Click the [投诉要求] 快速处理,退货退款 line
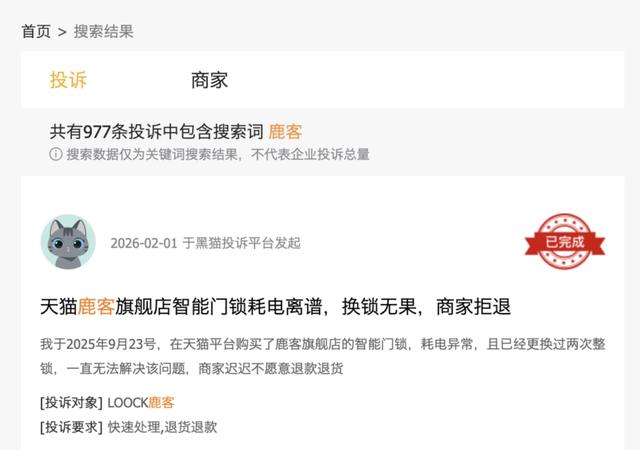This screenshot has height=450, width=640. click(129, 427)
